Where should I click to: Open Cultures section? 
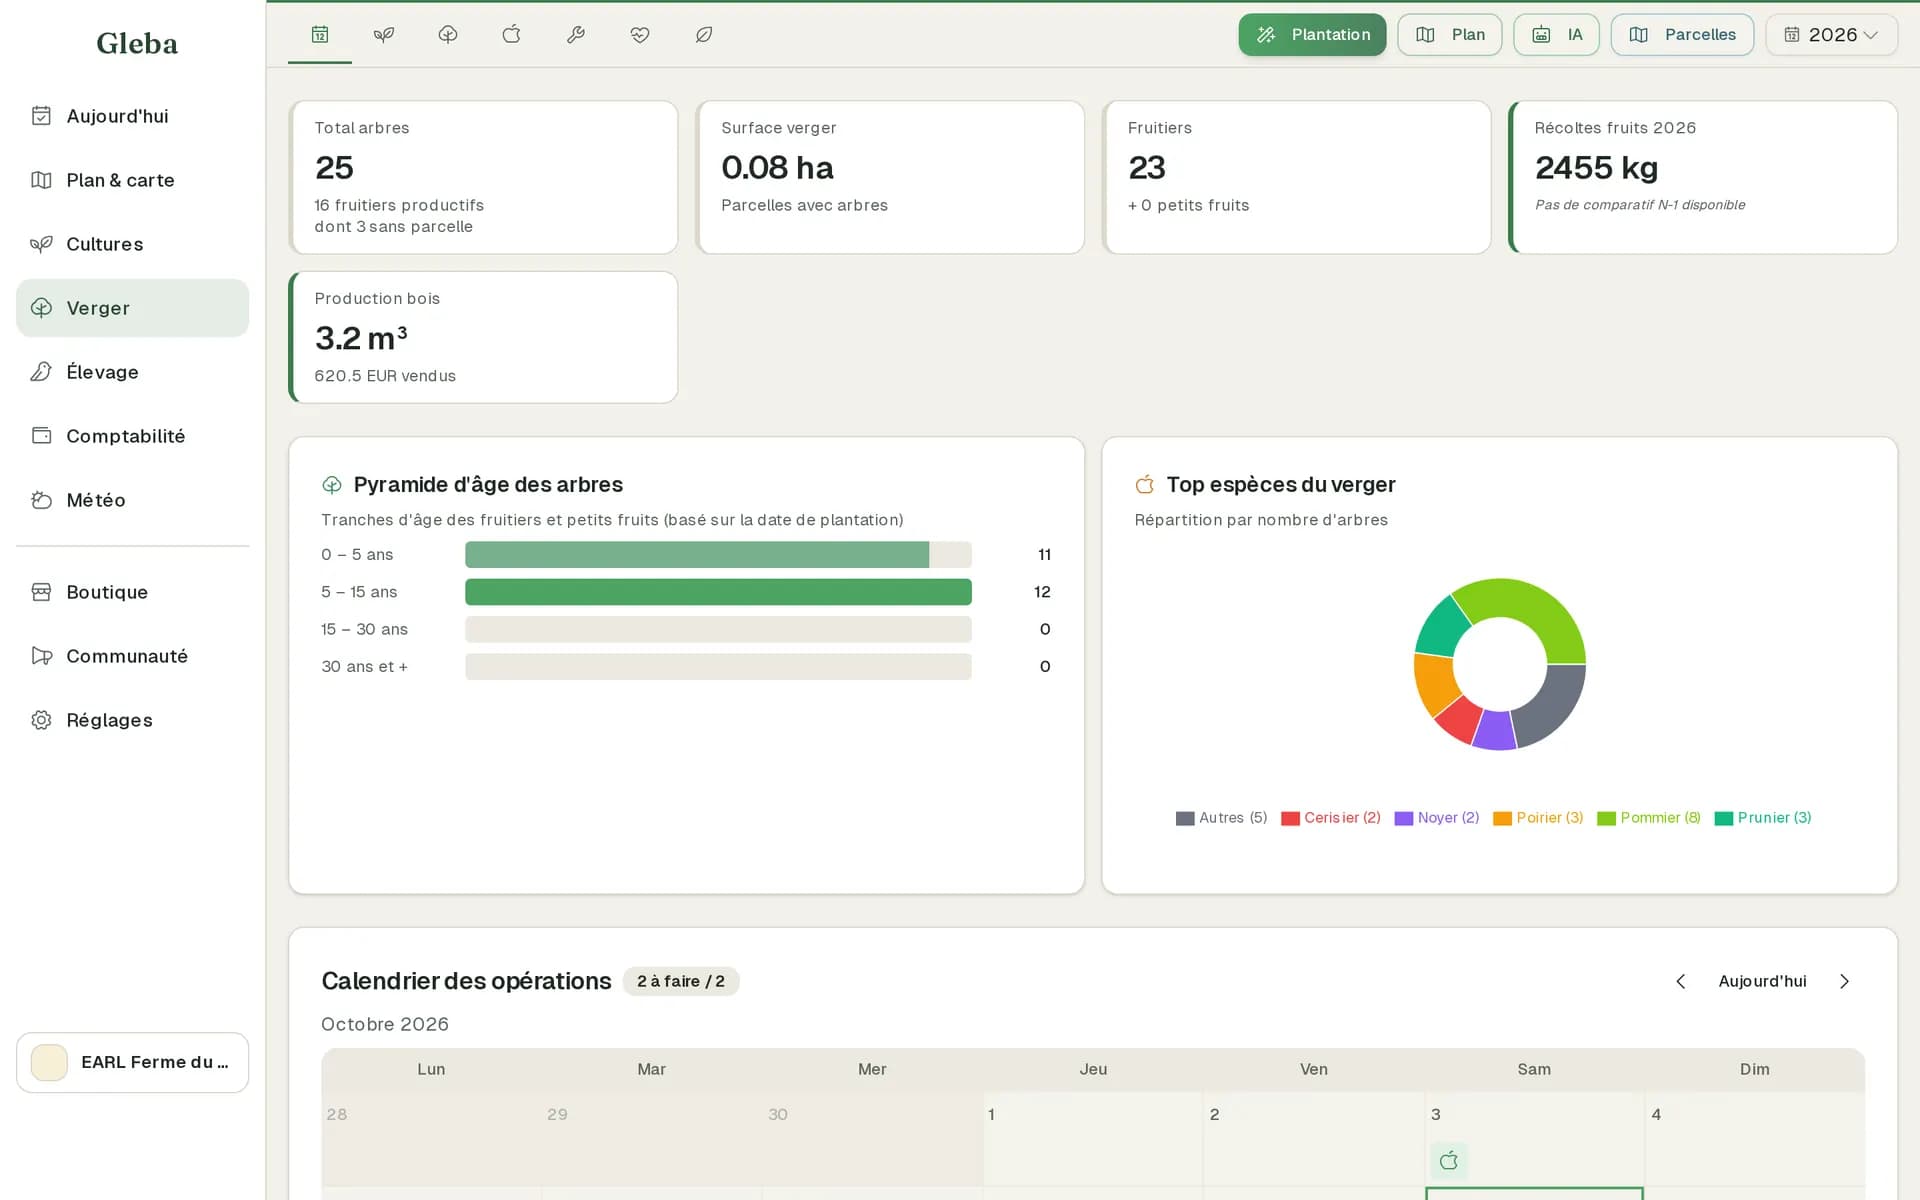click(x=132, y=244)
